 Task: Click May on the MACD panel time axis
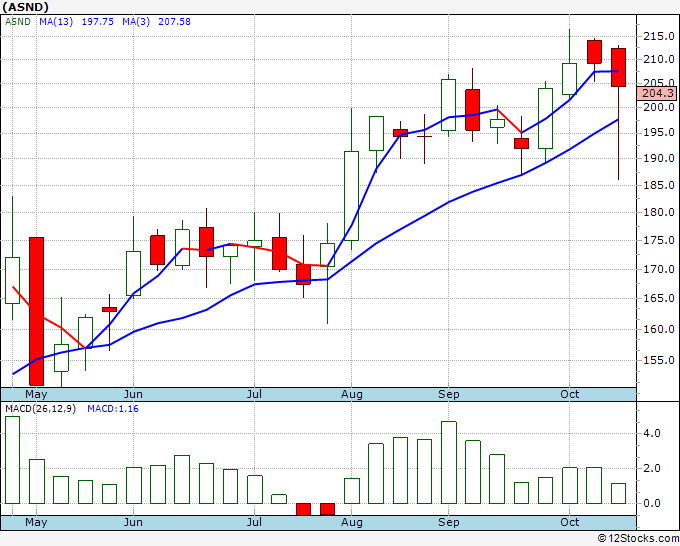point(36,522)
